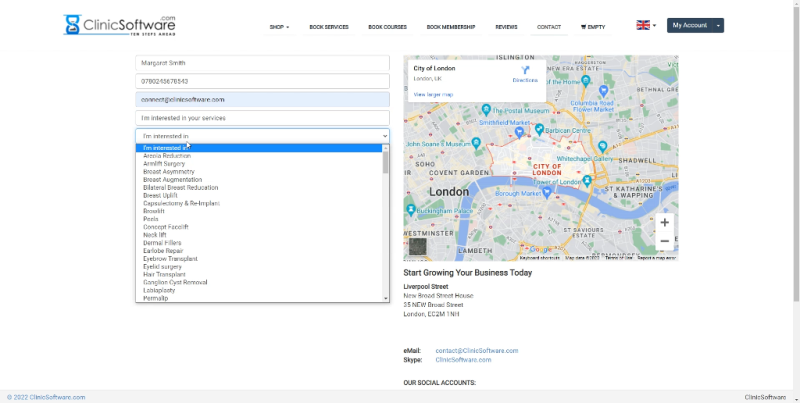Zoom in the map with plus icon

point(664,222)
